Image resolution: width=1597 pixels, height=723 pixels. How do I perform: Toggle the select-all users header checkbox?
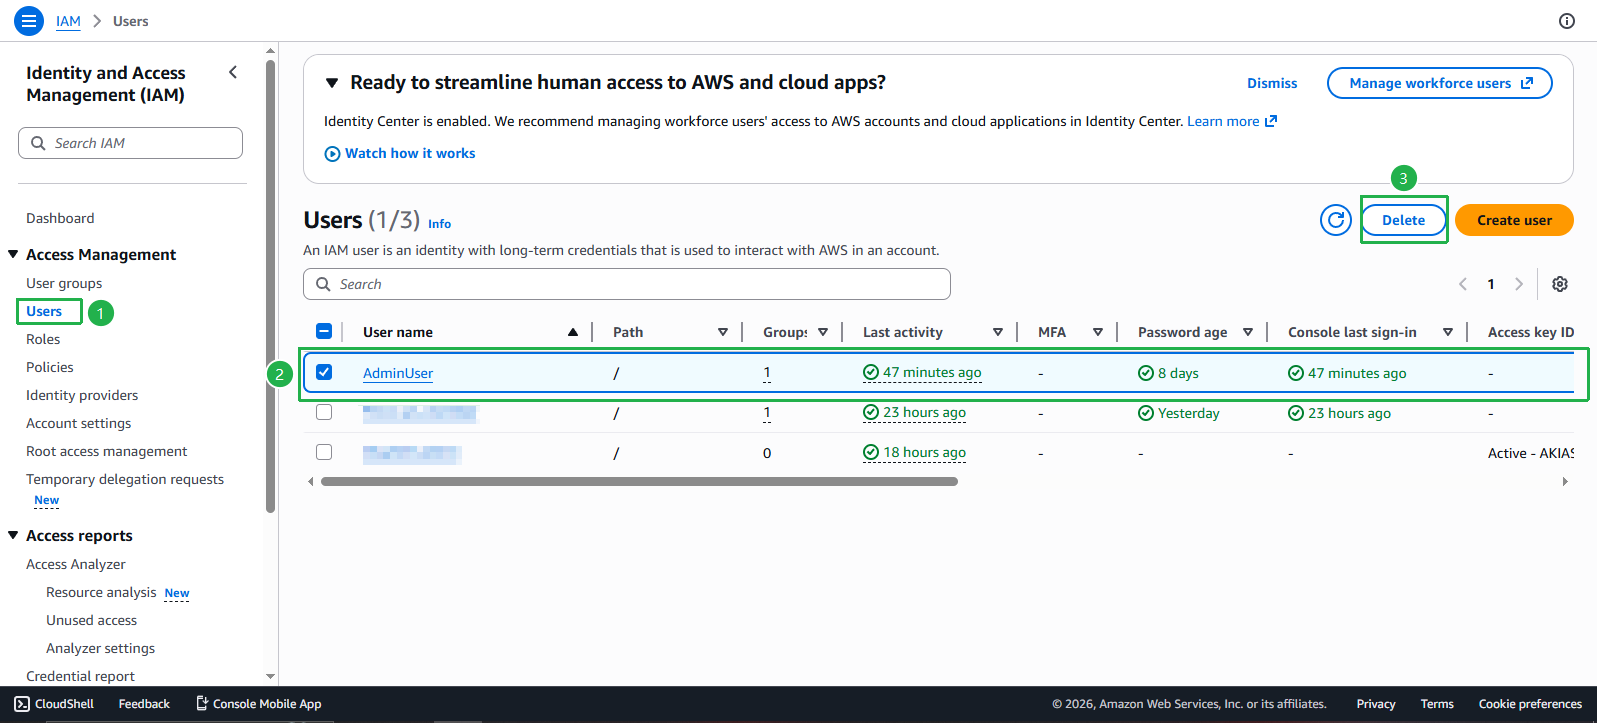coord(324,331)
